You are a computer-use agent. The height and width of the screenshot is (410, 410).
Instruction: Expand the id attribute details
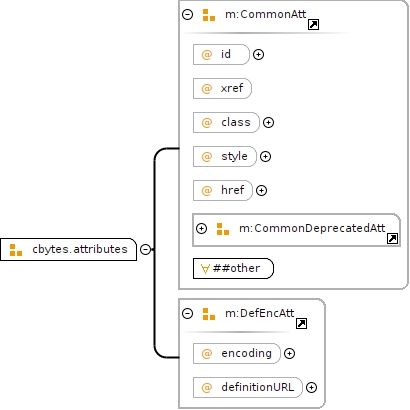(x=258, y=55)
